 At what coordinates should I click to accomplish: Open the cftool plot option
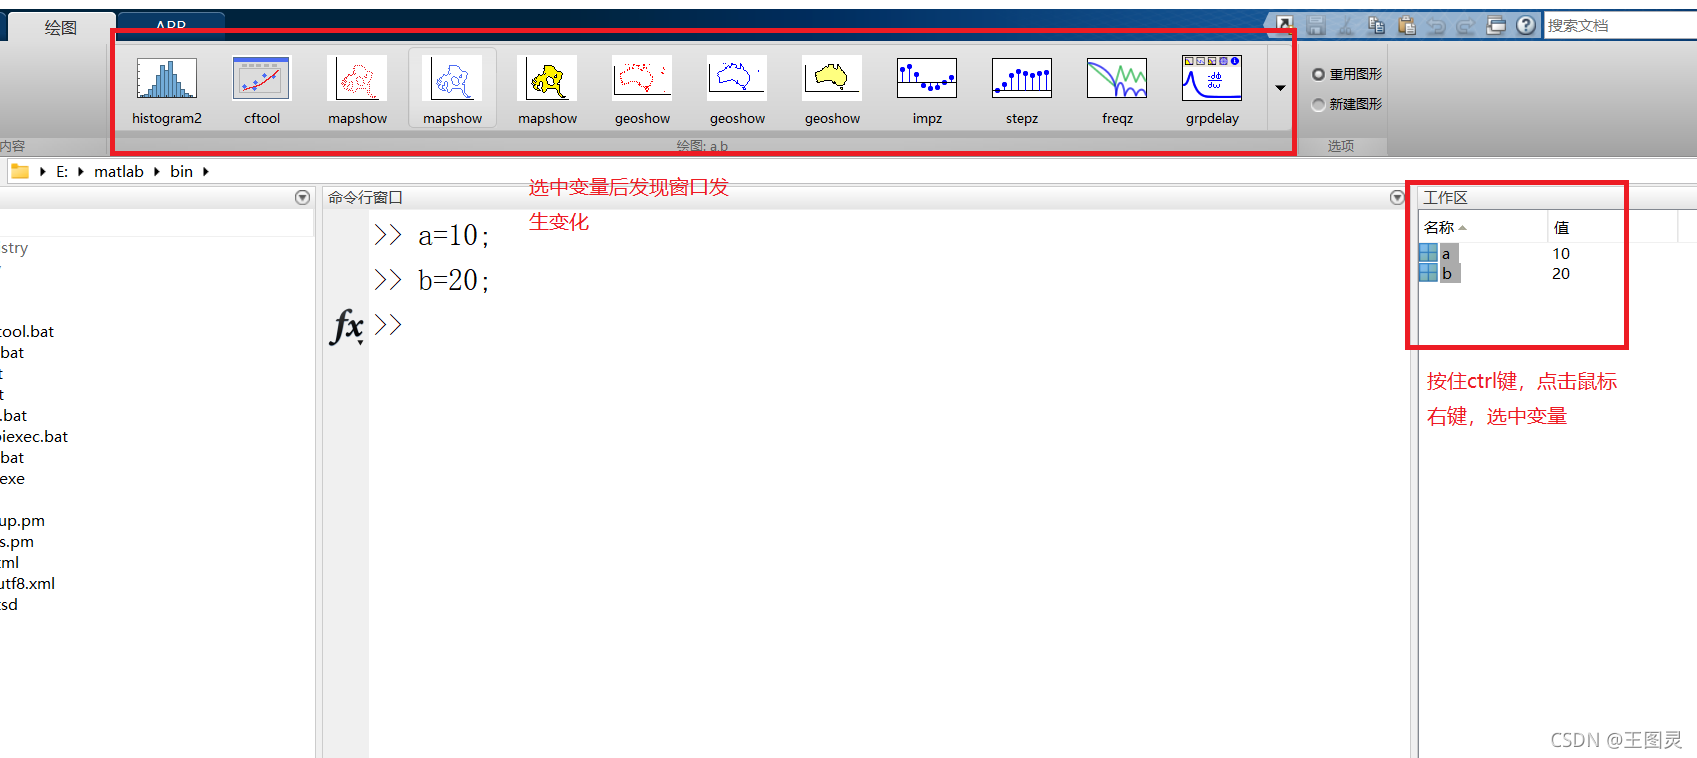(262, 90)
